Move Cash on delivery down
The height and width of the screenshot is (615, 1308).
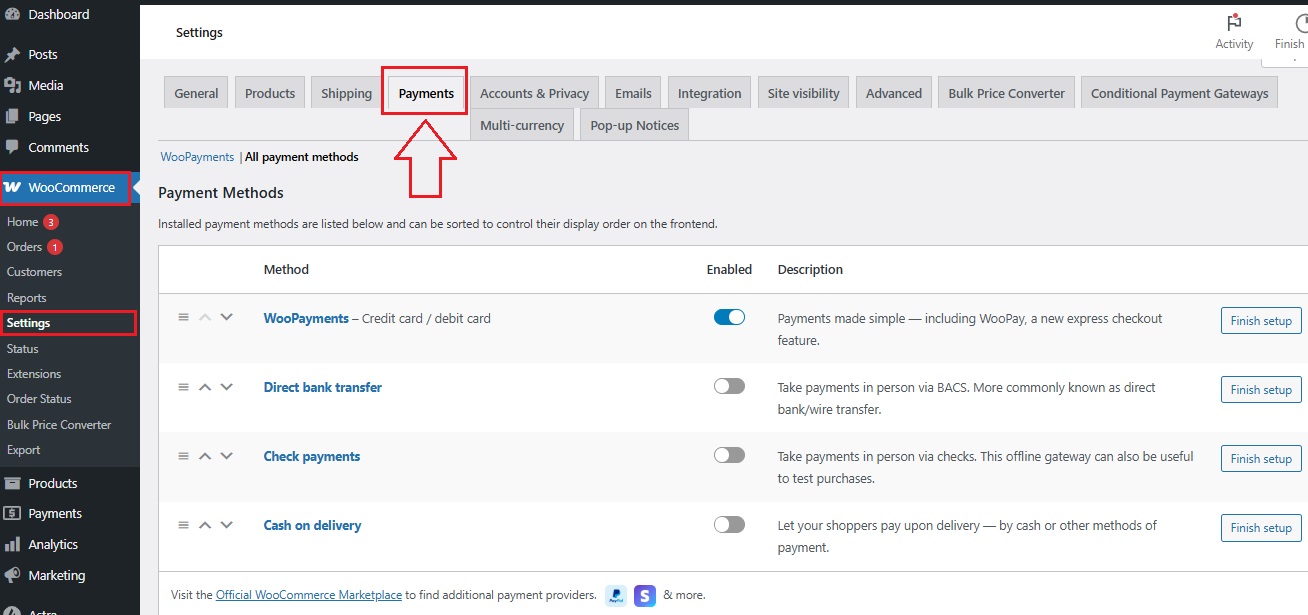(226, 524)
